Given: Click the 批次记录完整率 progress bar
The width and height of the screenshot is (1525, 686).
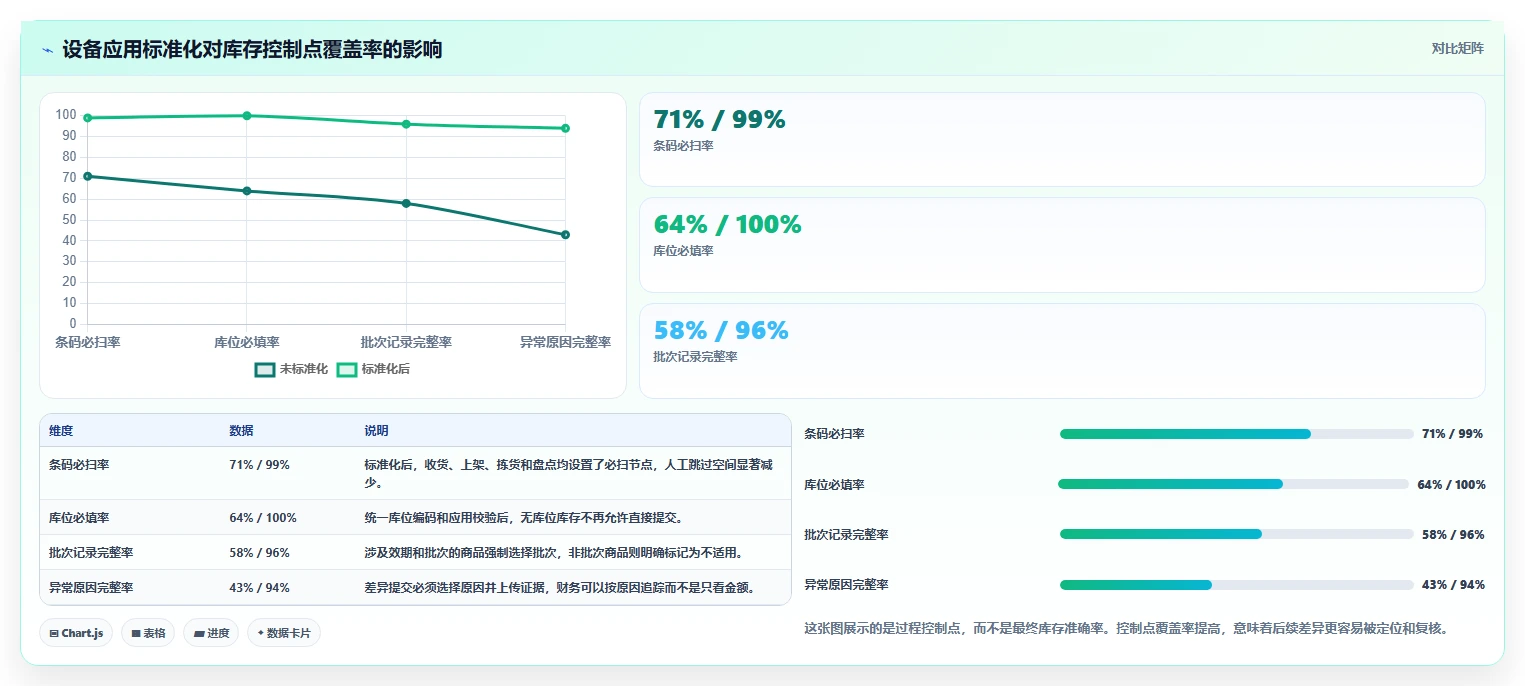Looking at the screenshot, I should (1237, 534).
